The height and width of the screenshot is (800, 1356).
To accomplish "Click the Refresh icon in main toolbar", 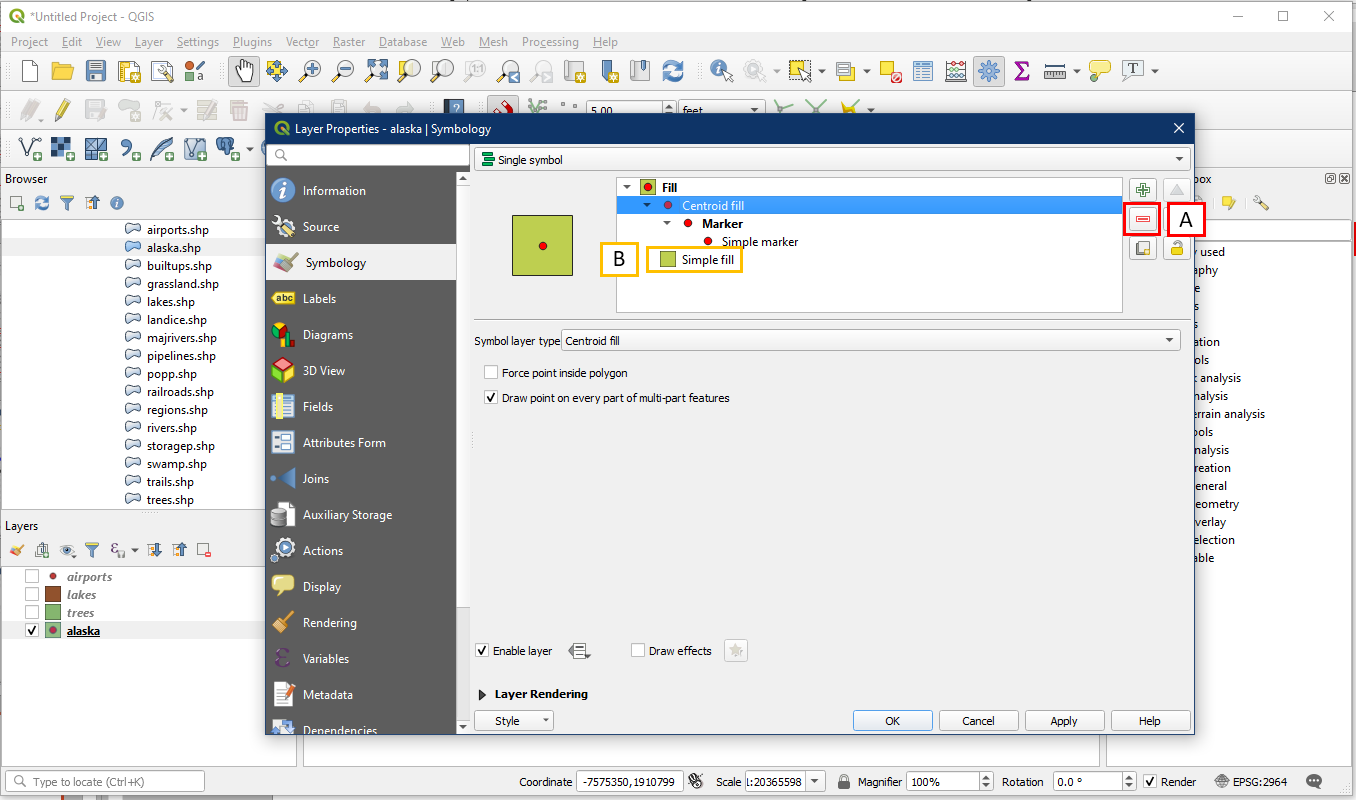I will [673, 71].
